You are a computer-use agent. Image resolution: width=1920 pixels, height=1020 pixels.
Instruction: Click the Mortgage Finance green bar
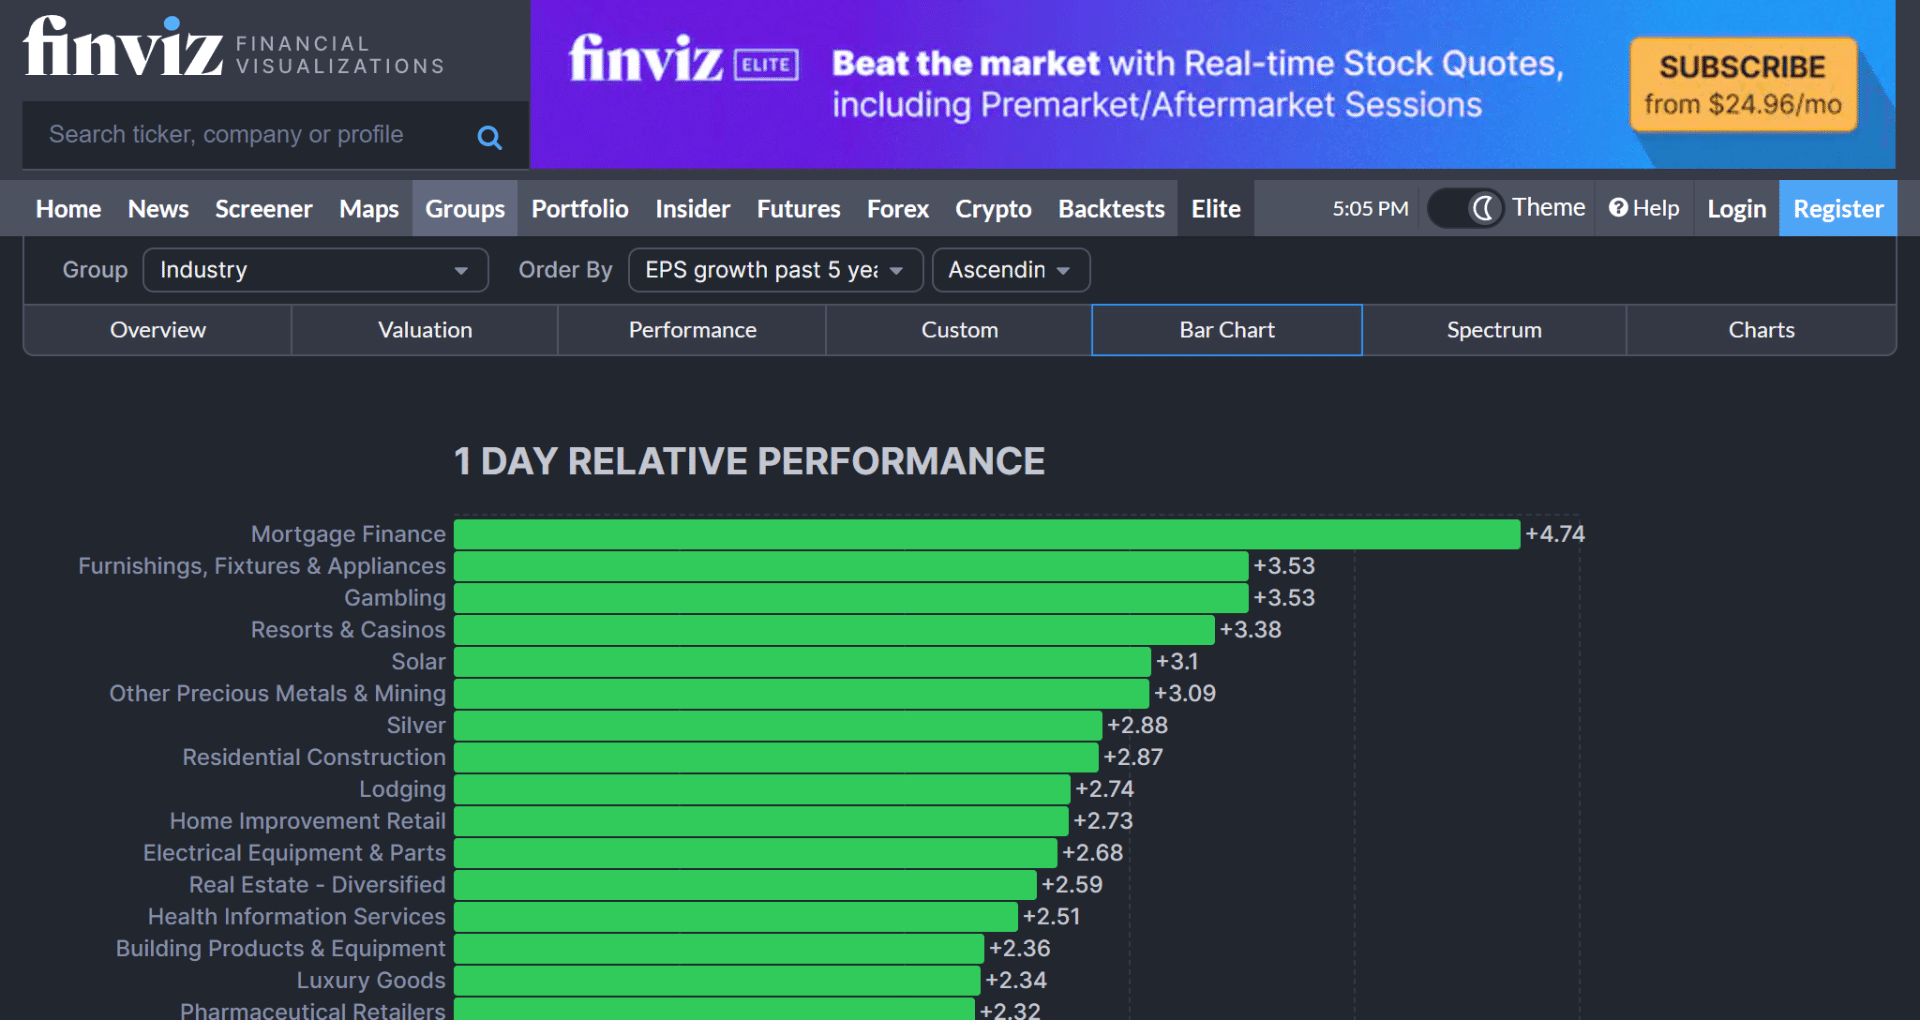tap(986, 534)
